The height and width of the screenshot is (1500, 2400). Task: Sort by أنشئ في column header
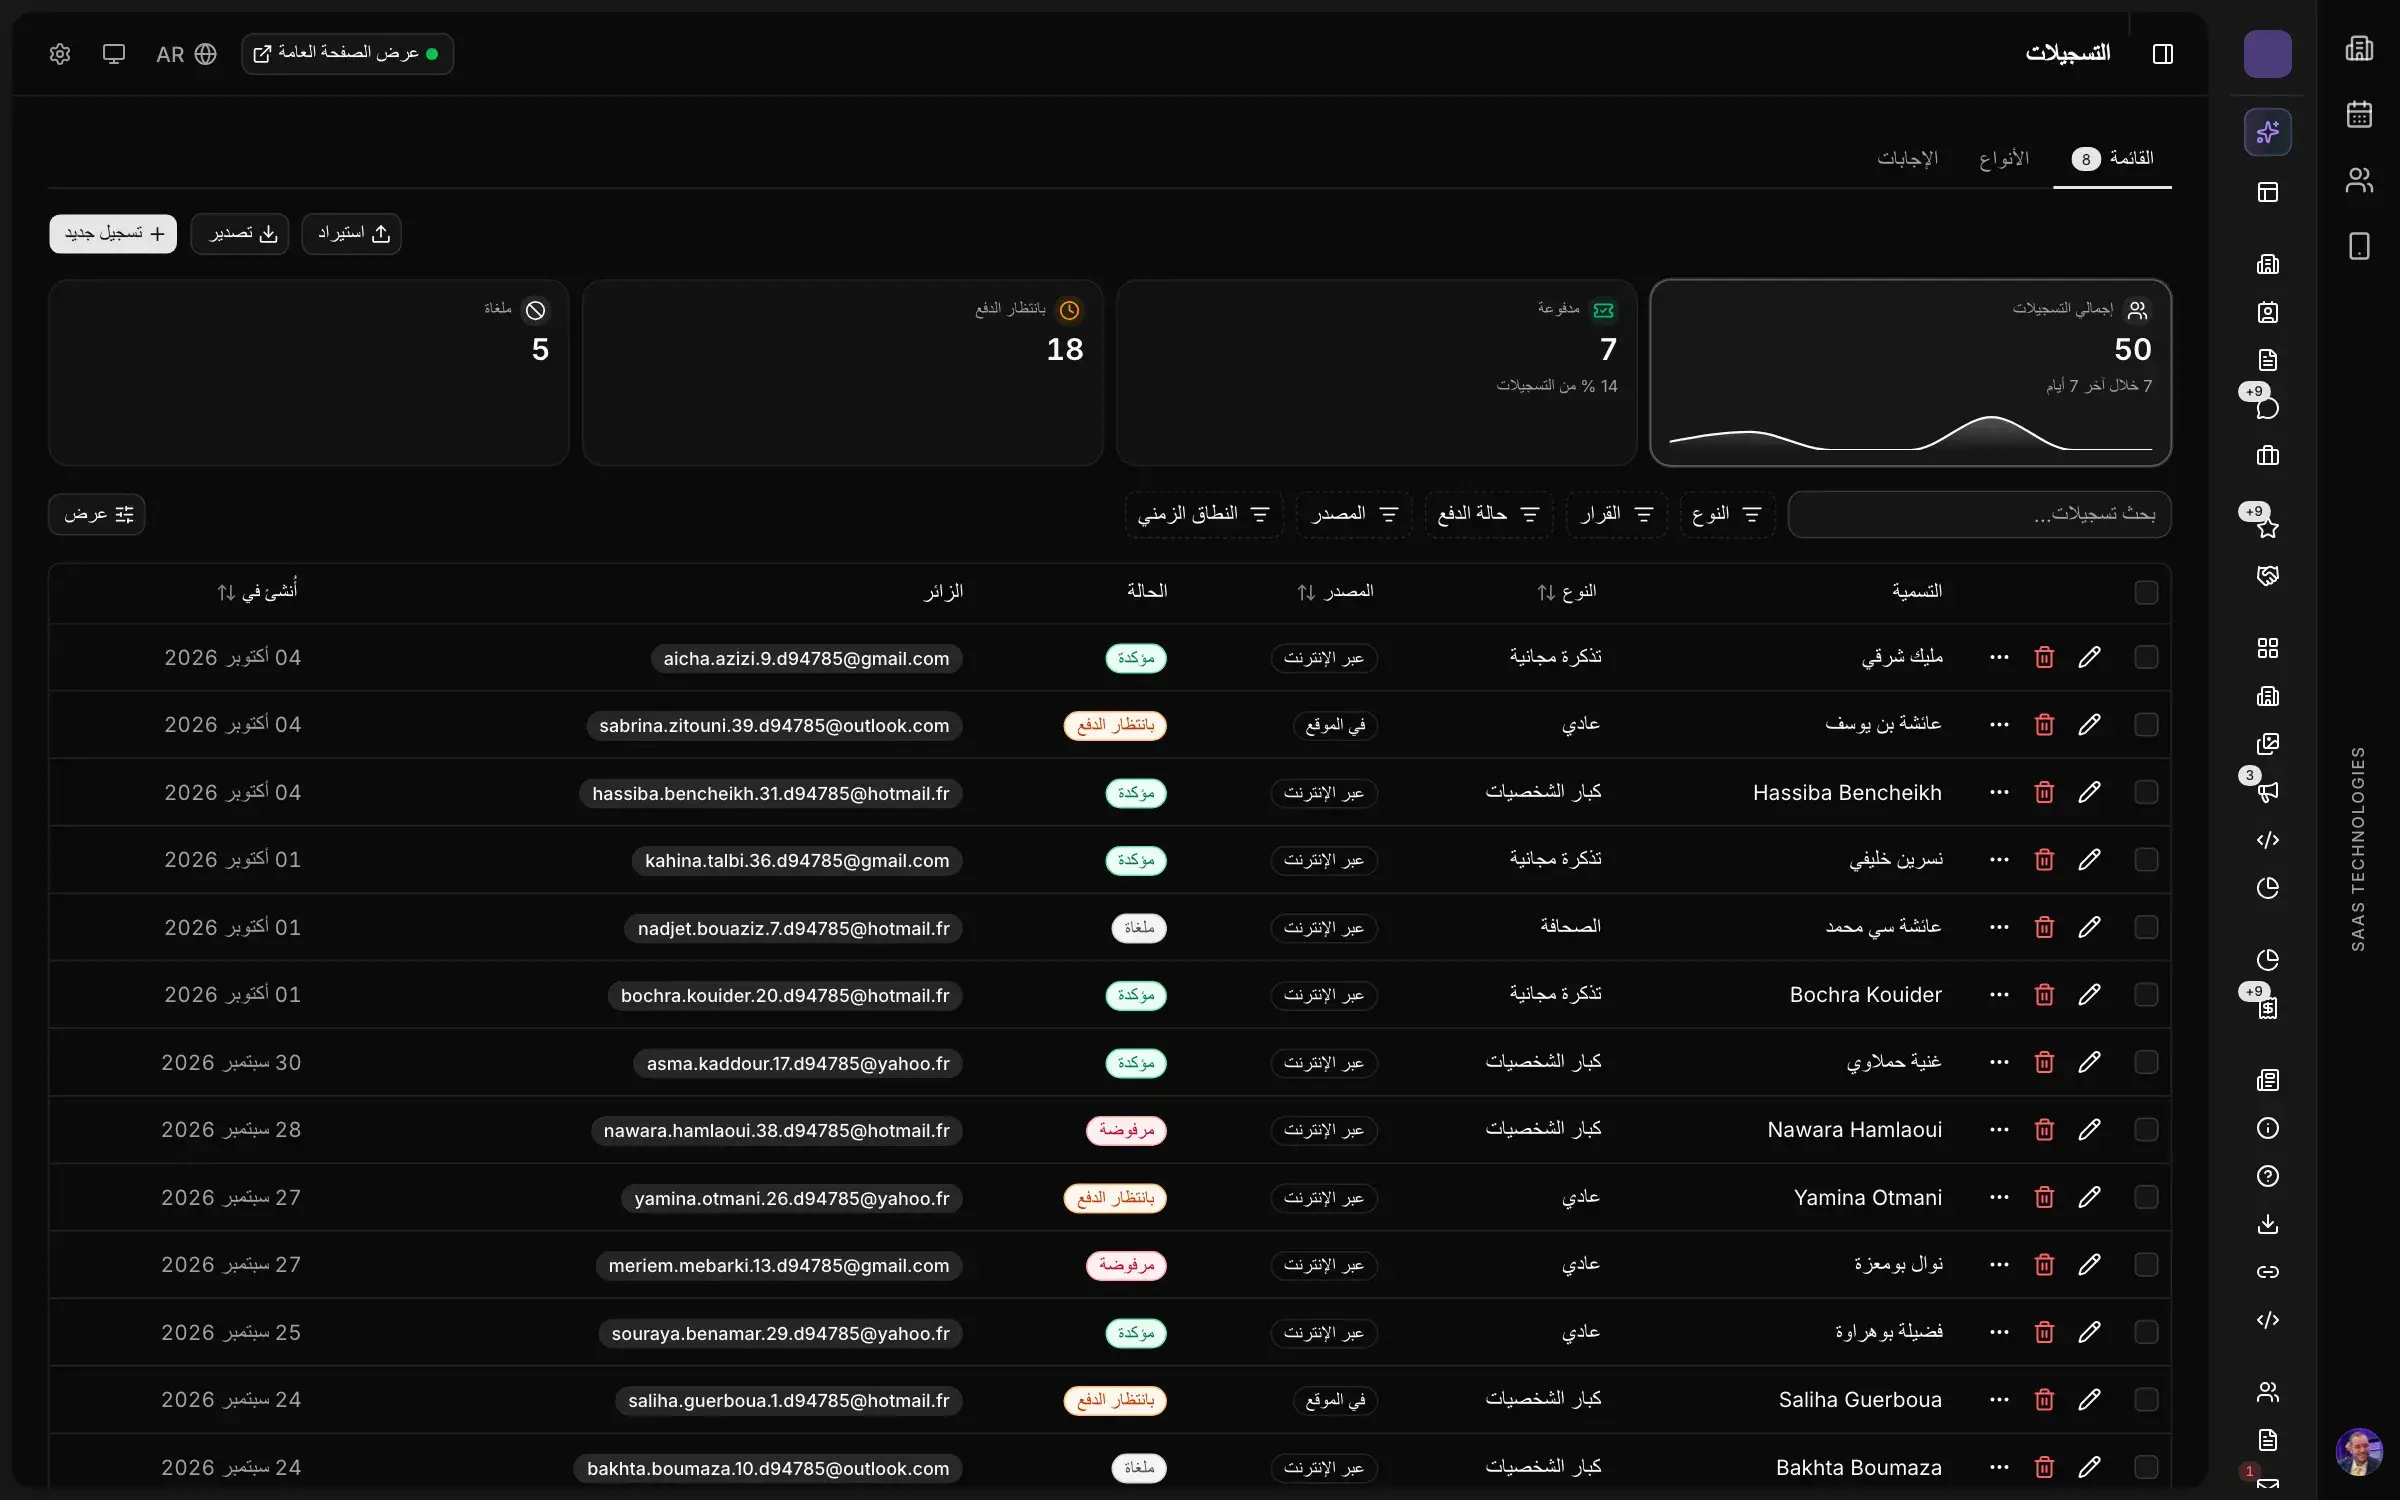pos(257,592)
